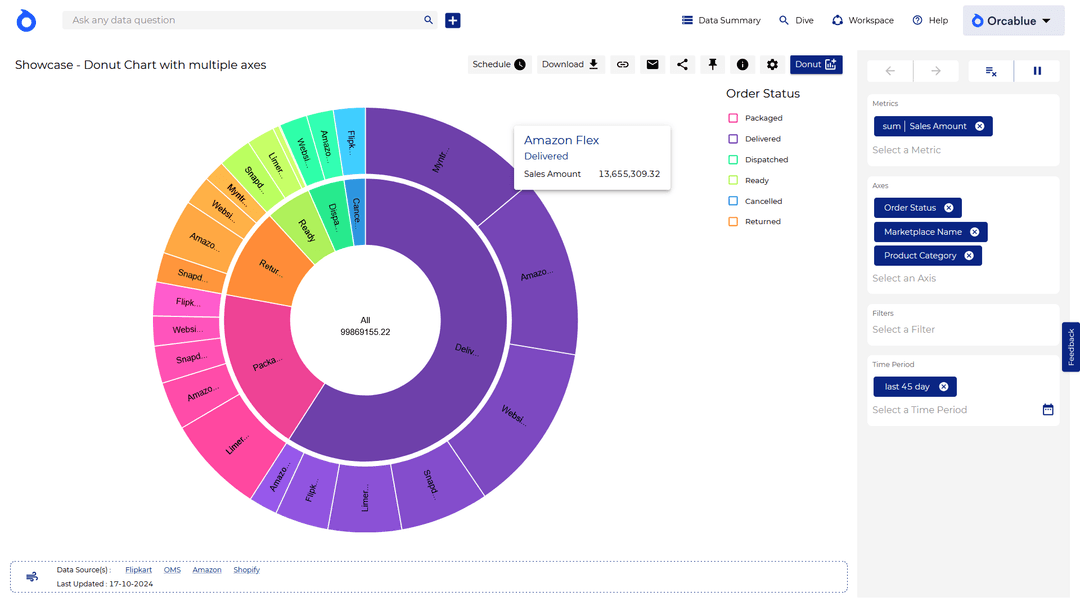Email the chart using envelope icon
The image size is (1080, 608).
(652, 65)
